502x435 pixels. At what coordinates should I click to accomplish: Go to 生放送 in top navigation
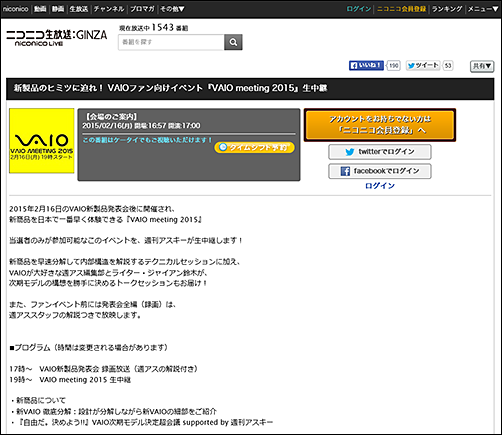click(79, 9)
